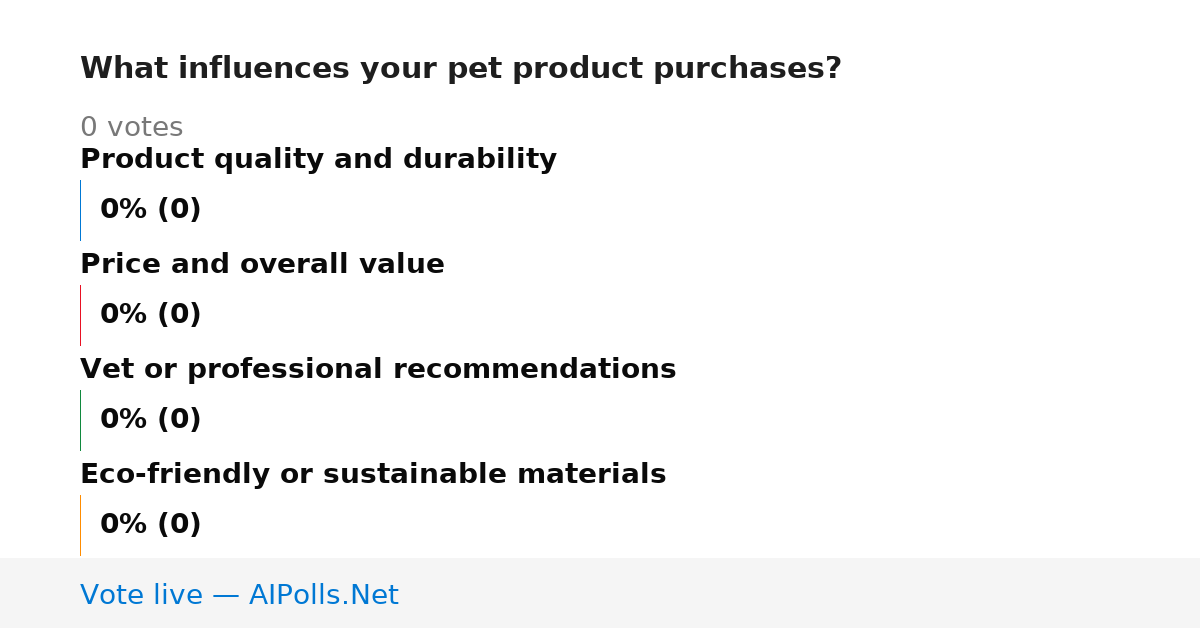Open the Vote live AIPolls.Net link
This screenshot has height=628, width=1200.
click(239, 595)
